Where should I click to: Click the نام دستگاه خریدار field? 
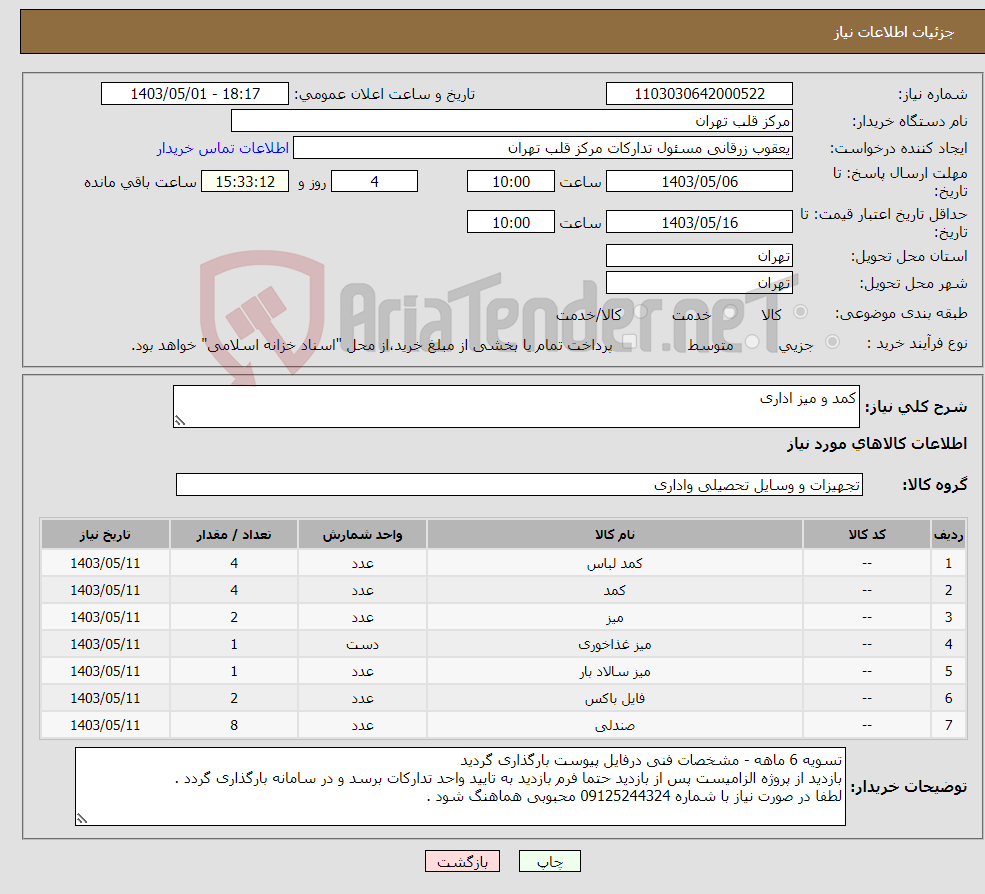click(x=512, y=121)
